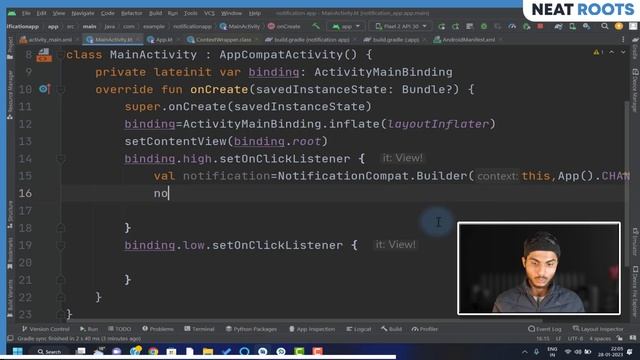
Task: Open the Refactor menu
Action: point(131,13)
